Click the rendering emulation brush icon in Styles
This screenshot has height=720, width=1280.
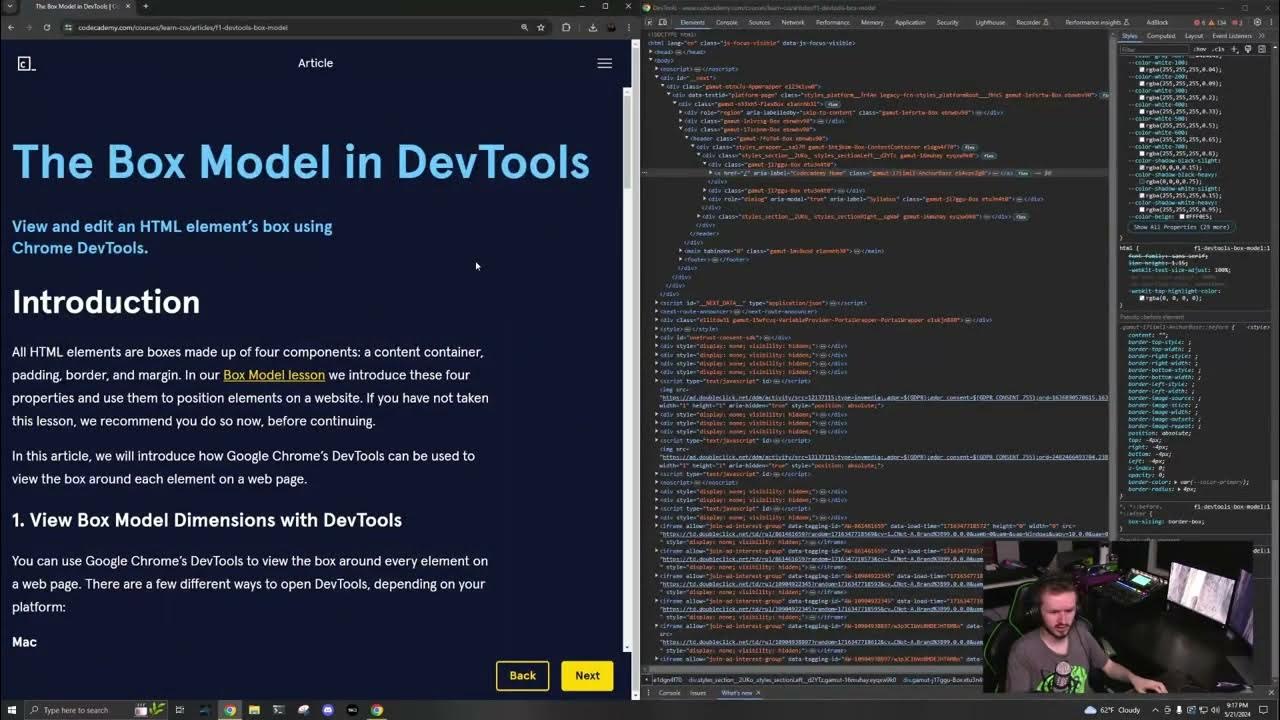pyautogui.click(x=1248, y=49)
